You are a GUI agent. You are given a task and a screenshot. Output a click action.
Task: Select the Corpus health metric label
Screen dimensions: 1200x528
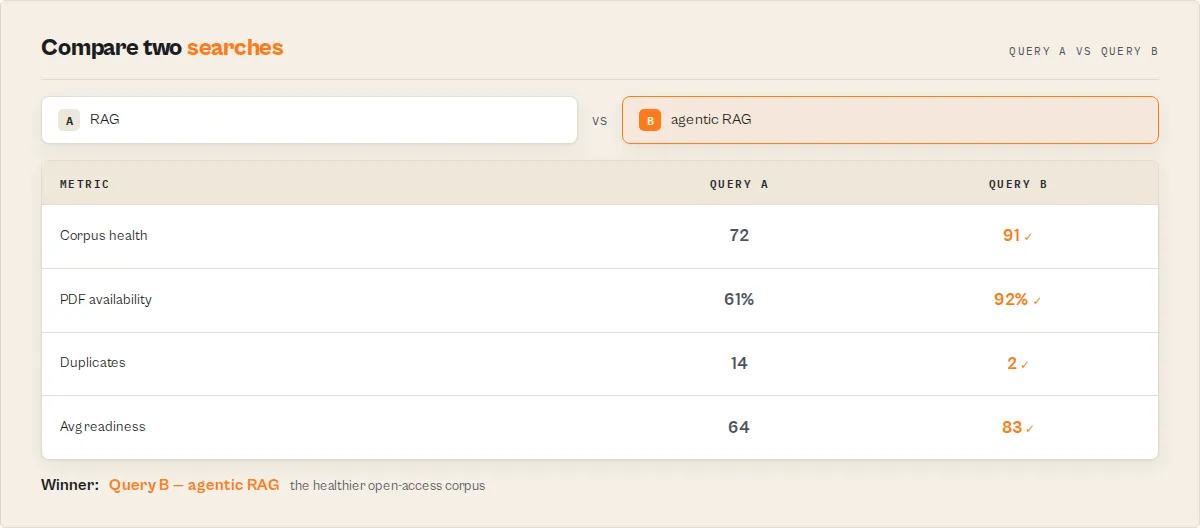pos(104,236)
